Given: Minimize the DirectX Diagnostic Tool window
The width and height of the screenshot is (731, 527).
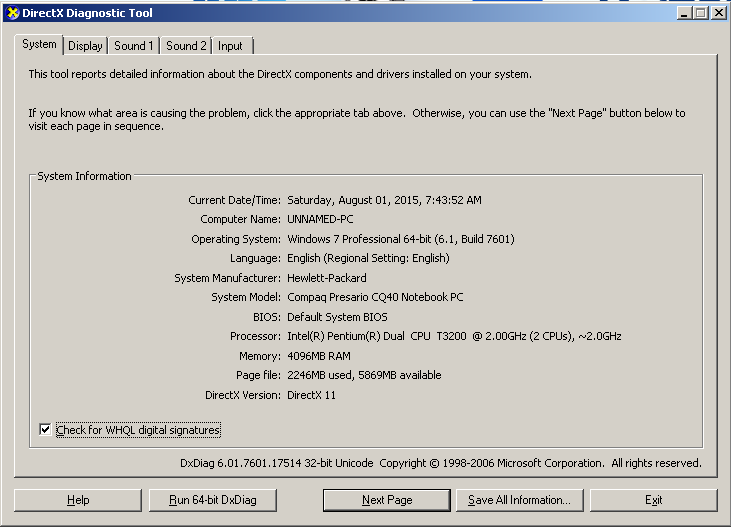Looking at the screenshot, I should pos(684,13).
